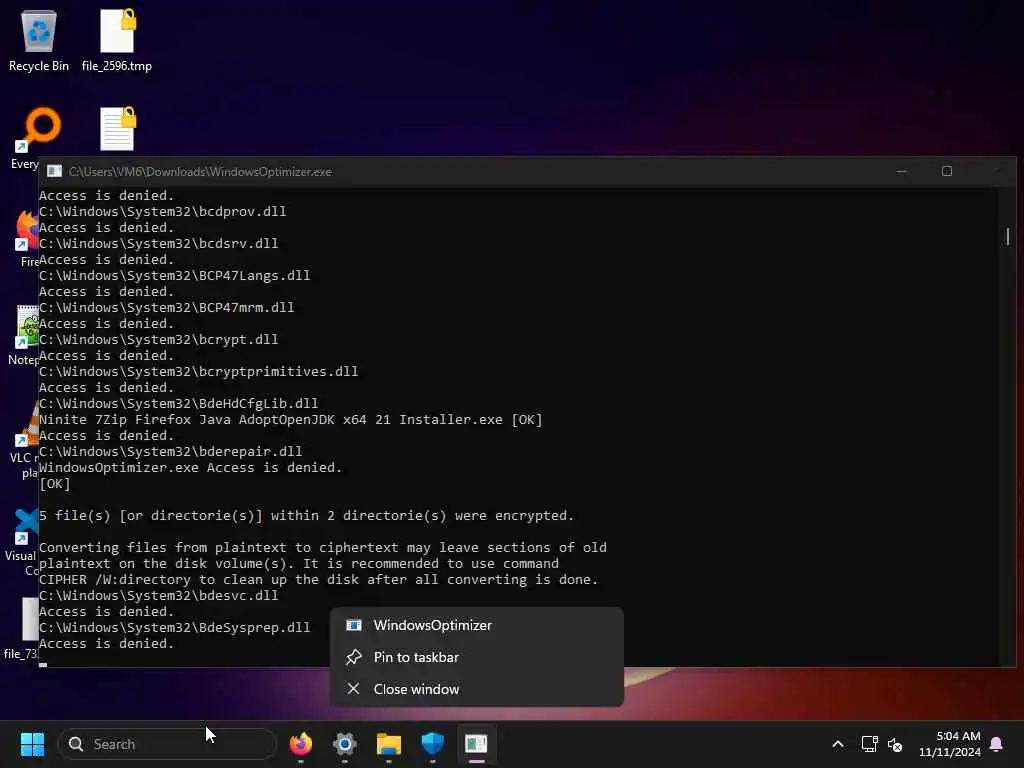Open Windows Security shield on taskbar
Screen dimensions: 1024x768
coord(432,744)
